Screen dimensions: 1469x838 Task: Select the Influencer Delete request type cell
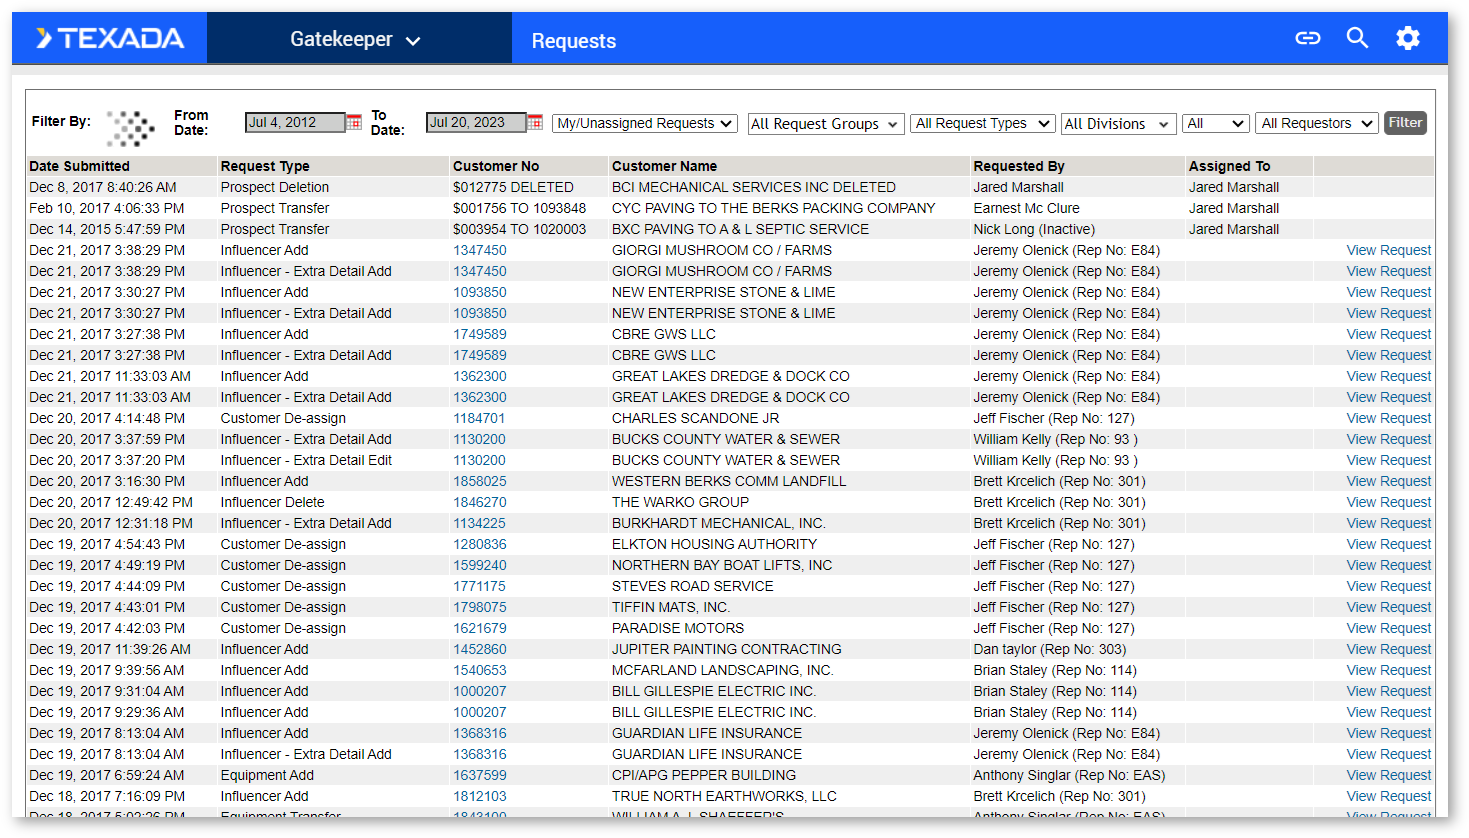tap(273, 502)
